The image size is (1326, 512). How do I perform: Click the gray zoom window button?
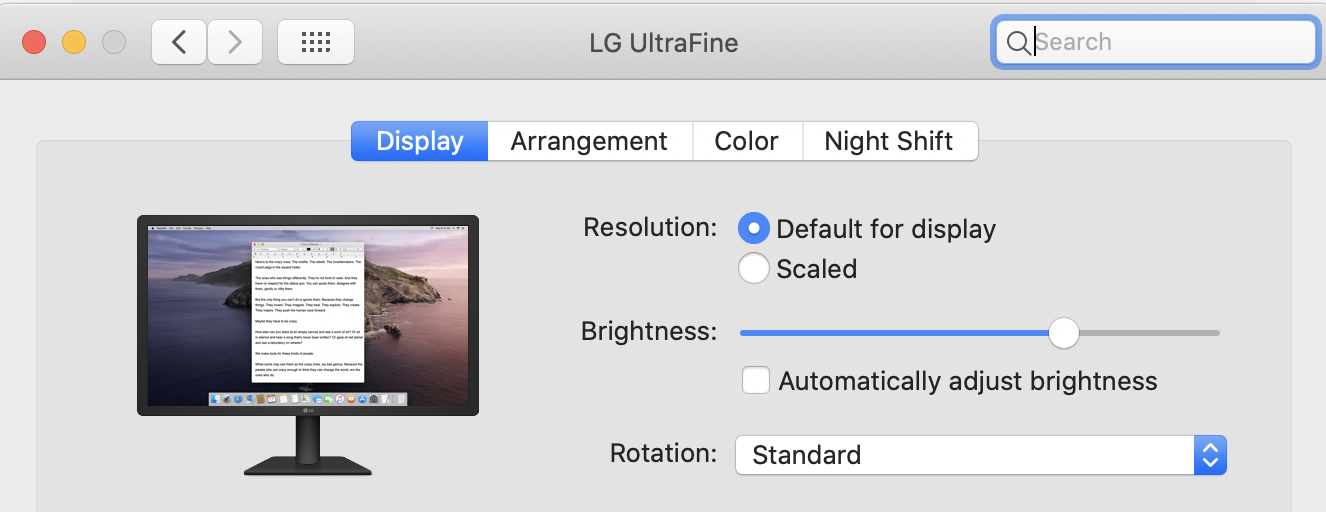[114, 42]
